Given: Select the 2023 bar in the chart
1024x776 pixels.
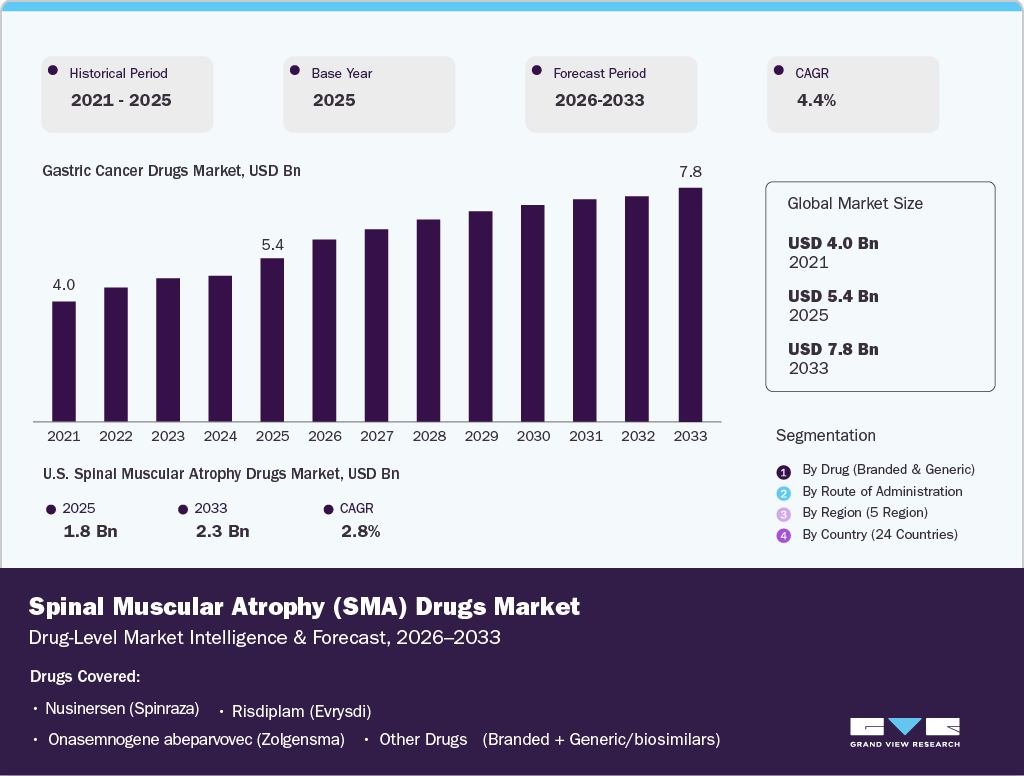Looking at the screenshot, I should click(x=168, y=349).
